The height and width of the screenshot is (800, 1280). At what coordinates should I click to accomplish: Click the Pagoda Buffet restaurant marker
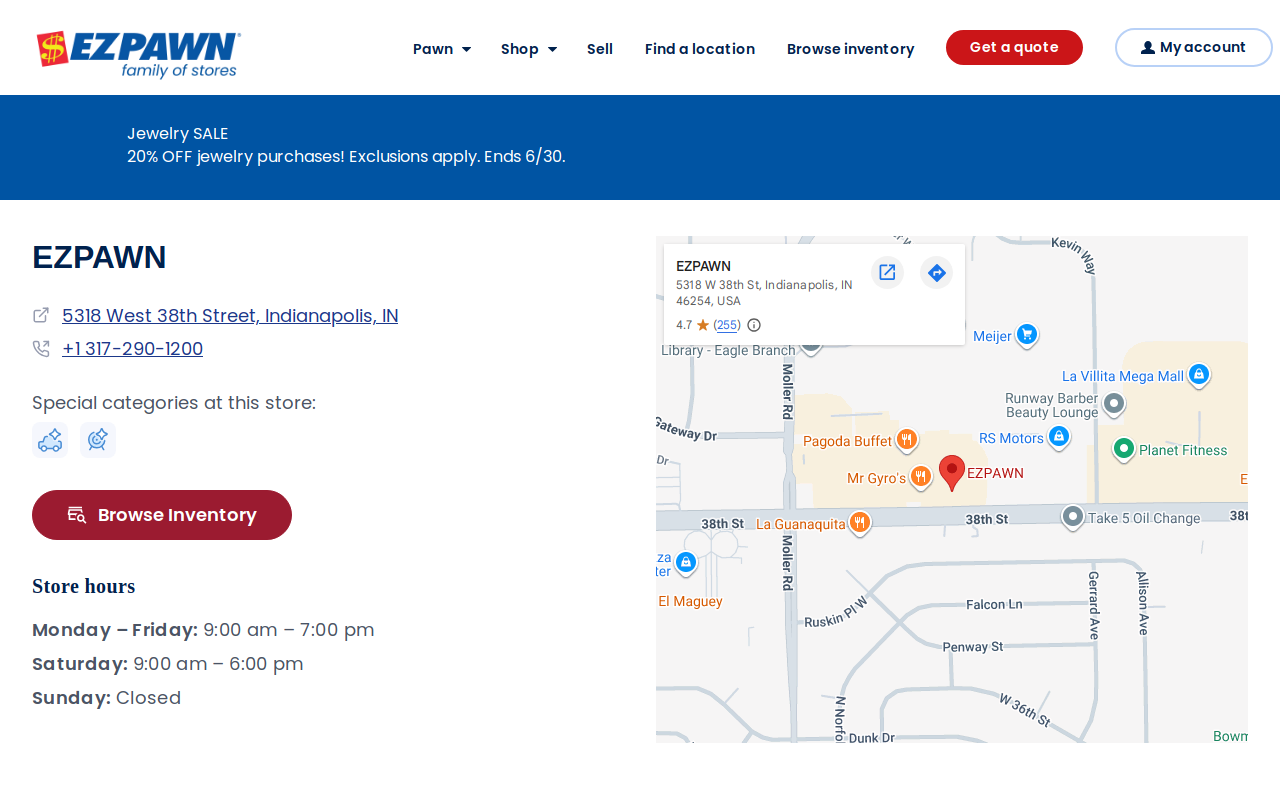pyautogui.click(x=906, y=440)
